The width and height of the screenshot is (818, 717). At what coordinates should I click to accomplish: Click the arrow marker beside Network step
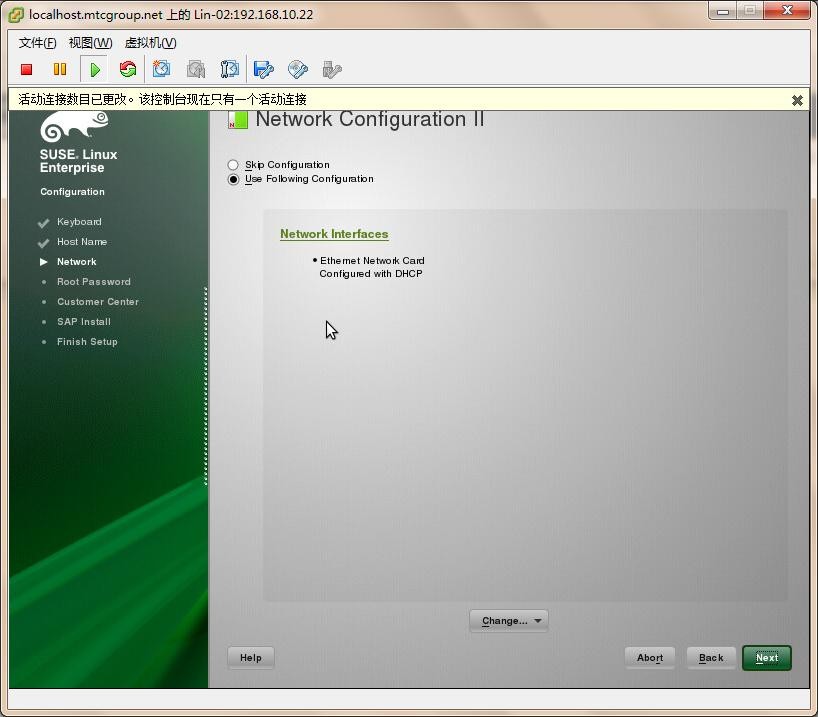tap(44, 262)
